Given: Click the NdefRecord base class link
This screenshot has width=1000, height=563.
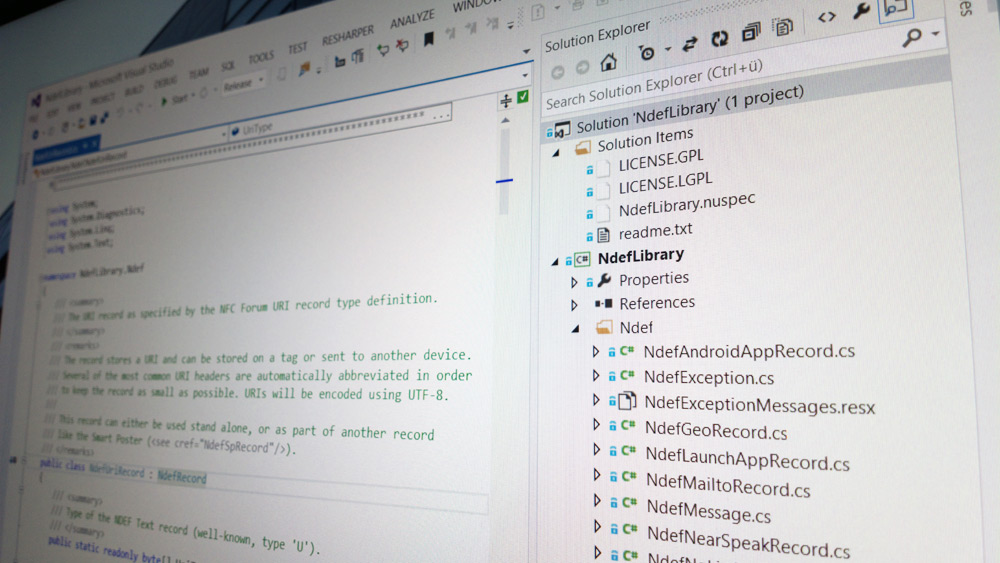Looking at the screenshot, I should [x=182, y=476].
